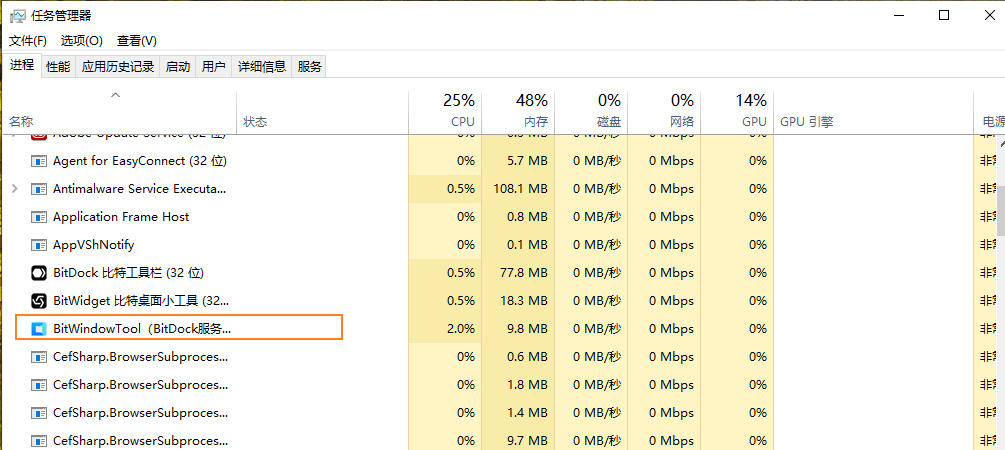Switch to the 应用历史记录 tab
Viewport: 1005px width, 450px height.
coord(118,66)
